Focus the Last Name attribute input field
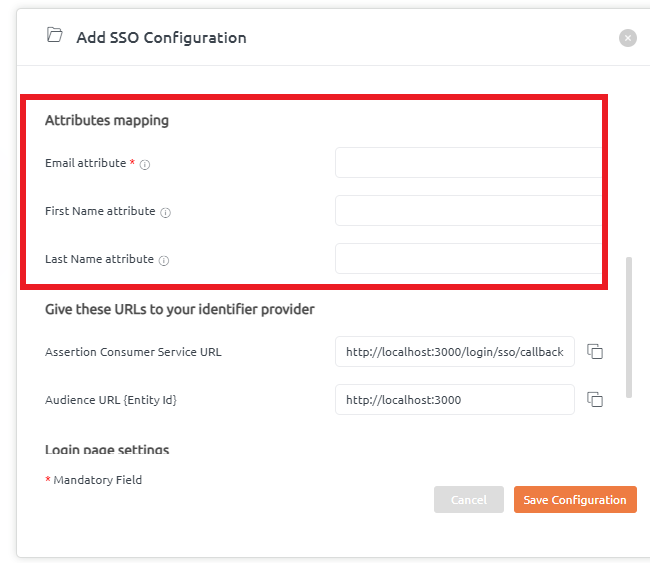Image resolution: width=650 pixels, height=563 pixels. pyautogui.click(x=468, y=259)
